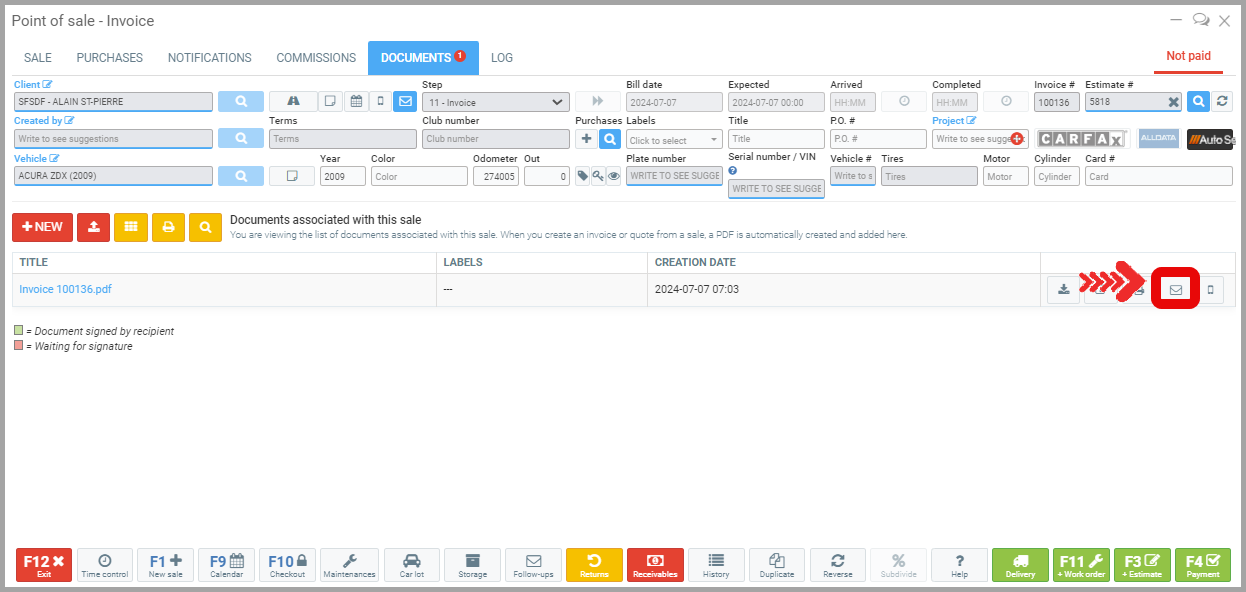Advance step with the double-arrow button
1246x592 pixels.
coord(598,102)
